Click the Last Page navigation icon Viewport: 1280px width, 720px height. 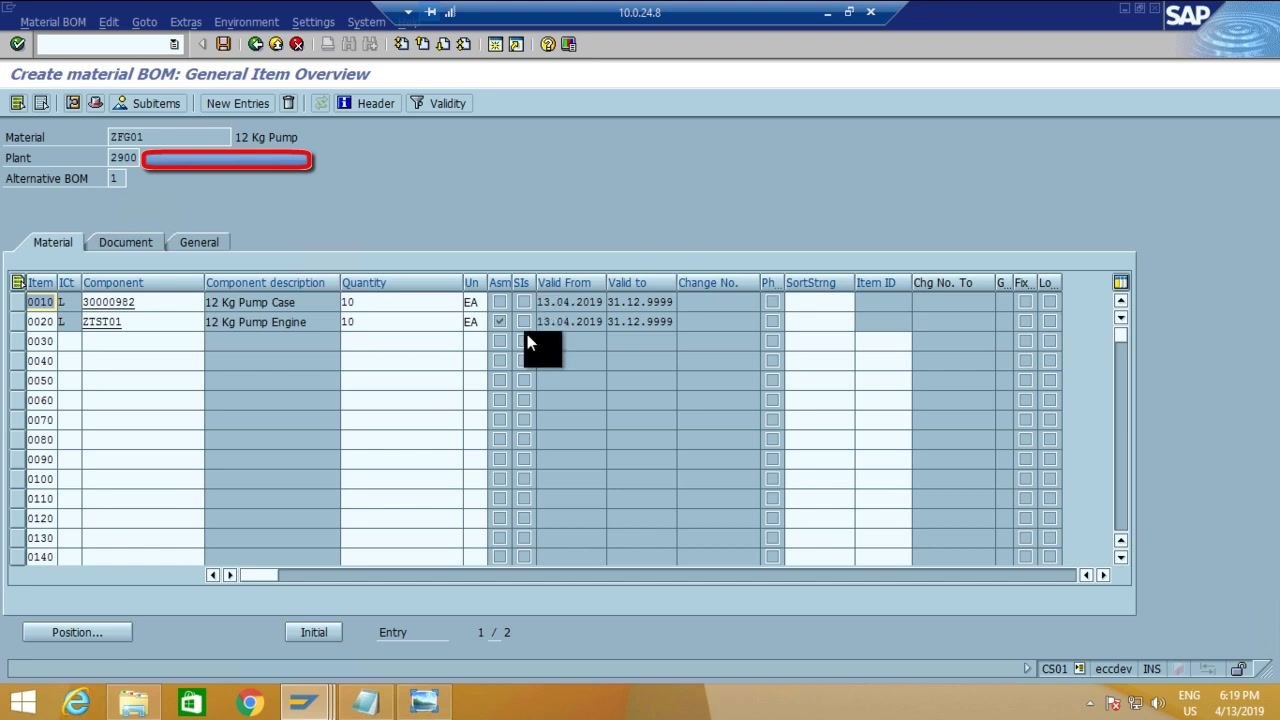pos(463,44)
